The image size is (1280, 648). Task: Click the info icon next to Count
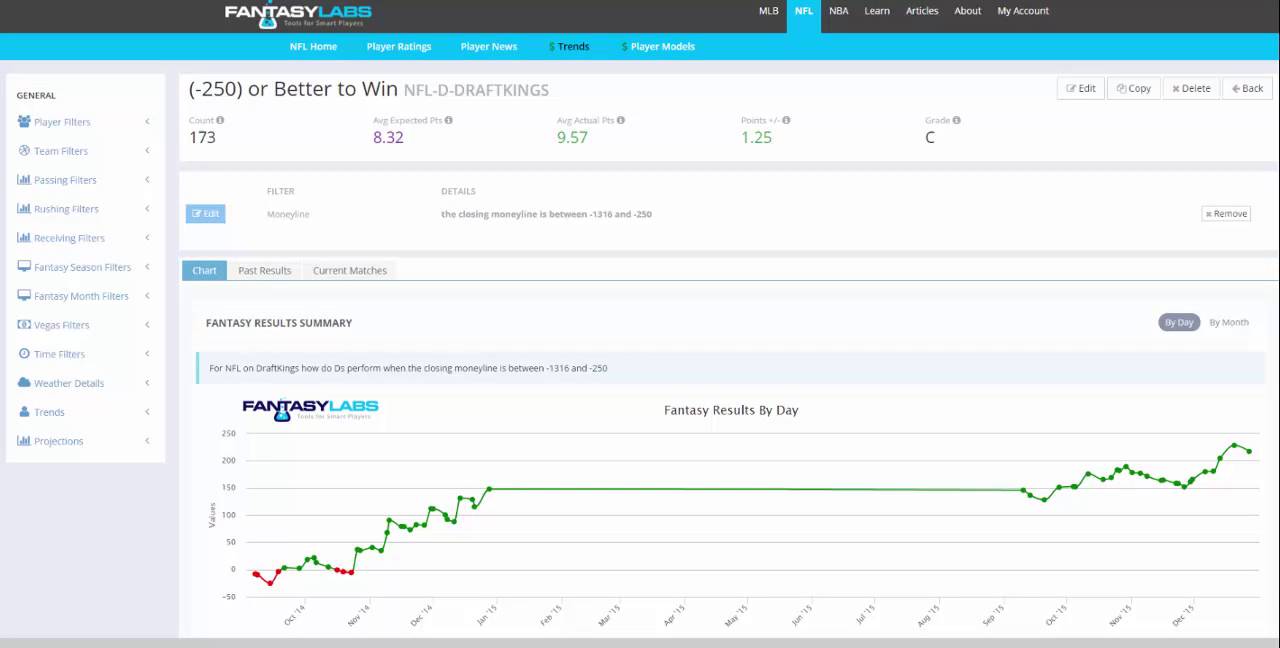click(220, 120)
